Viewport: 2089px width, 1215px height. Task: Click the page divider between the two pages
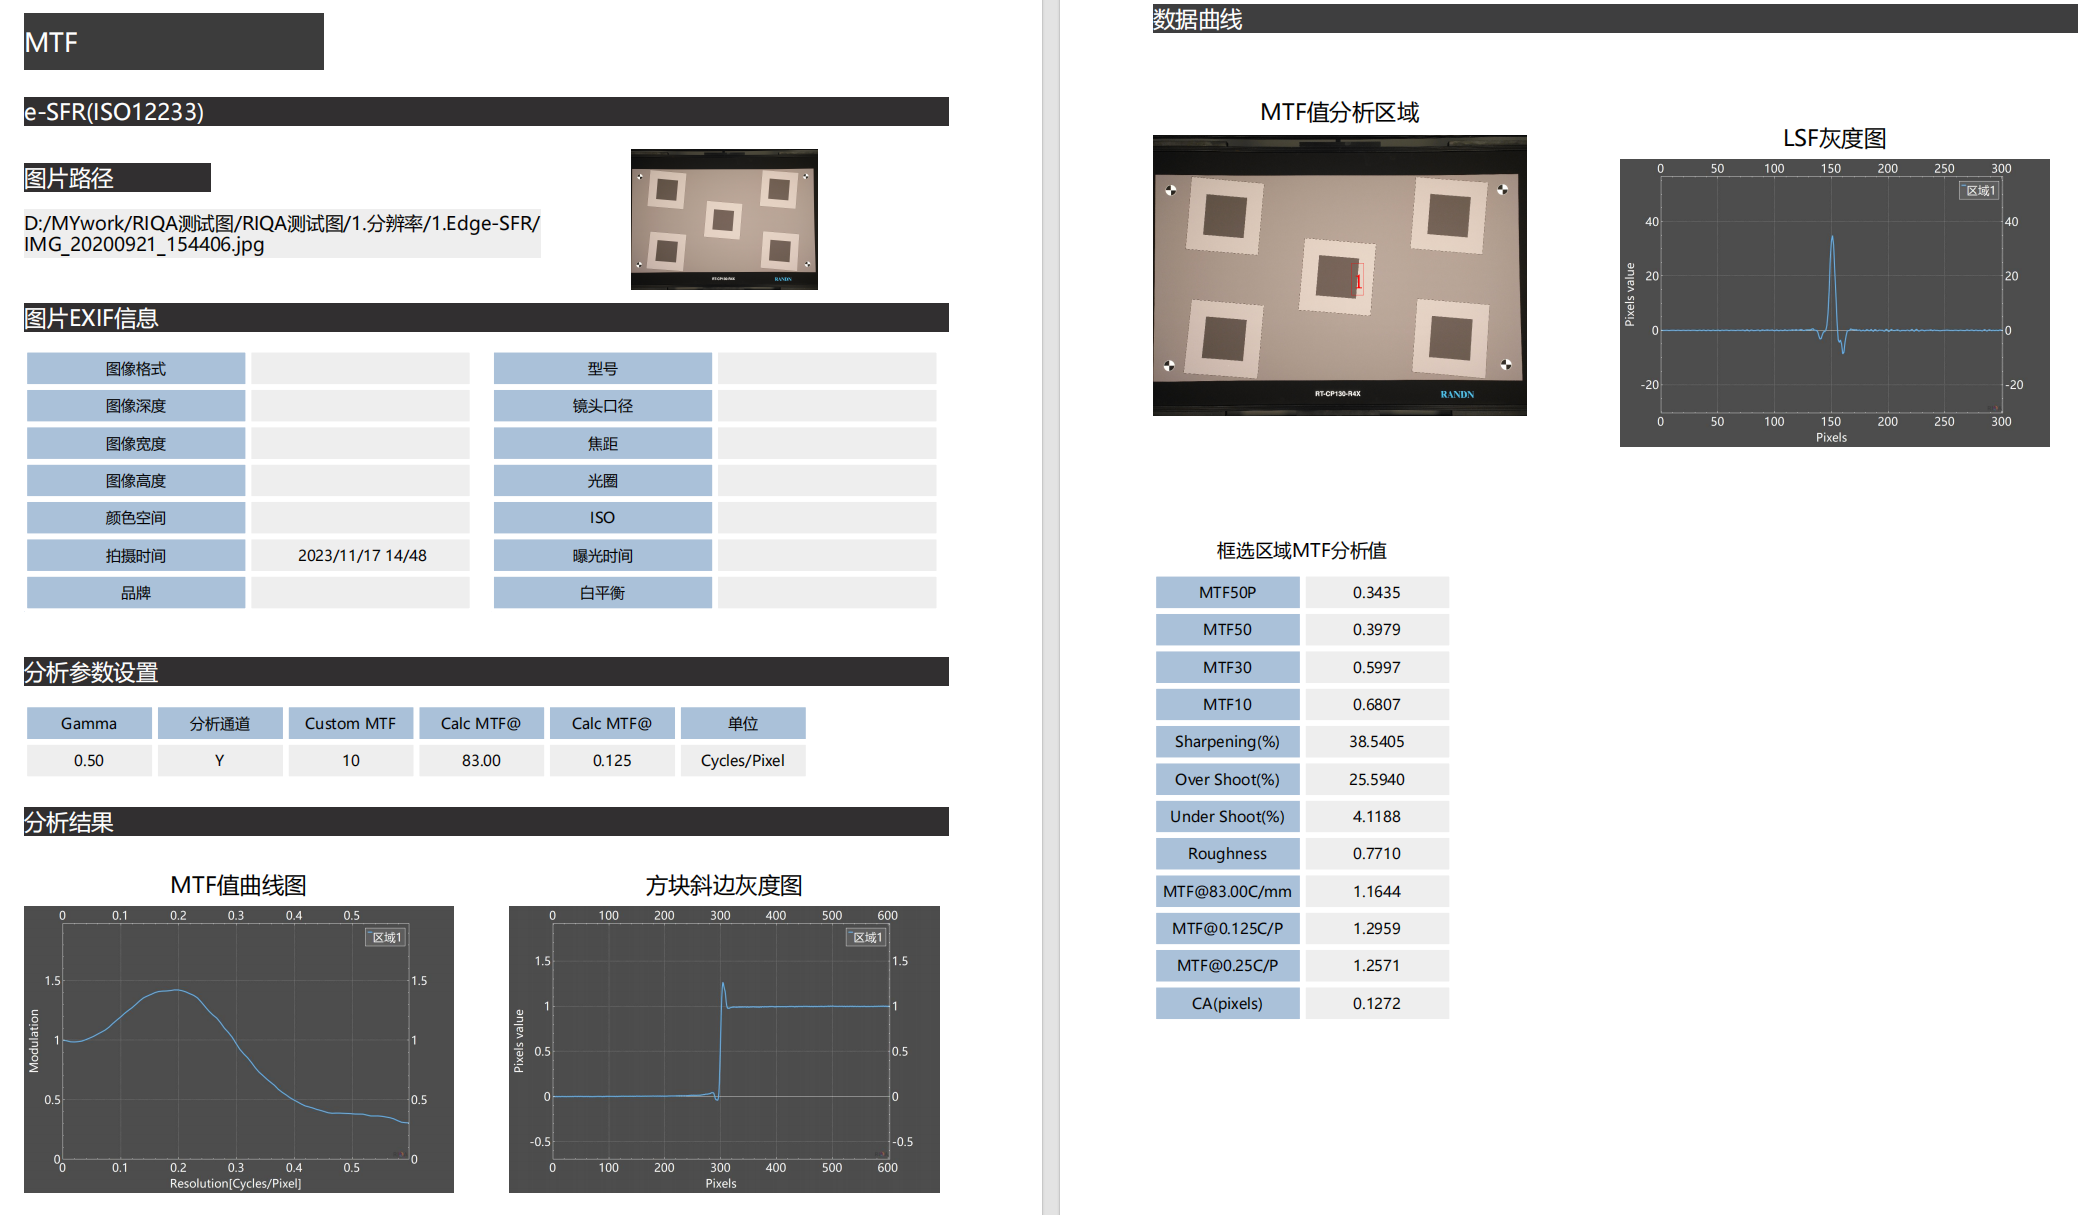point(1050,607)
